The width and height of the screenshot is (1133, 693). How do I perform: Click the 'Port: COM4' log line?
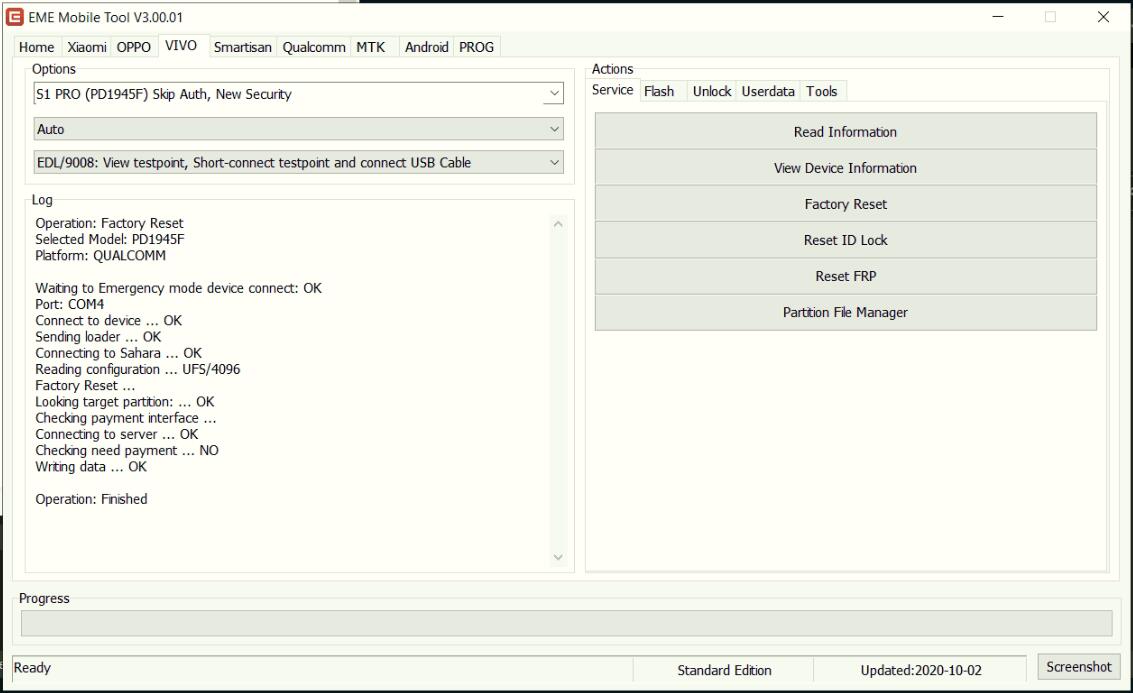pyautogui.click(x=69, y=304)
